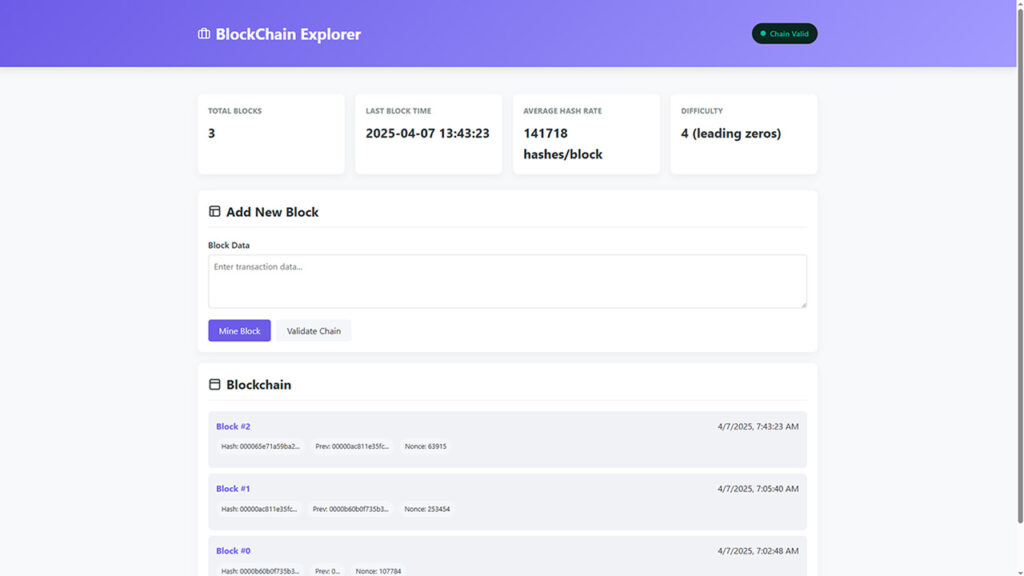Click the textarea resize handle corner
The width and height of the screenshot is (1024, 576).
pyautogui.click(x=803, y=304)
